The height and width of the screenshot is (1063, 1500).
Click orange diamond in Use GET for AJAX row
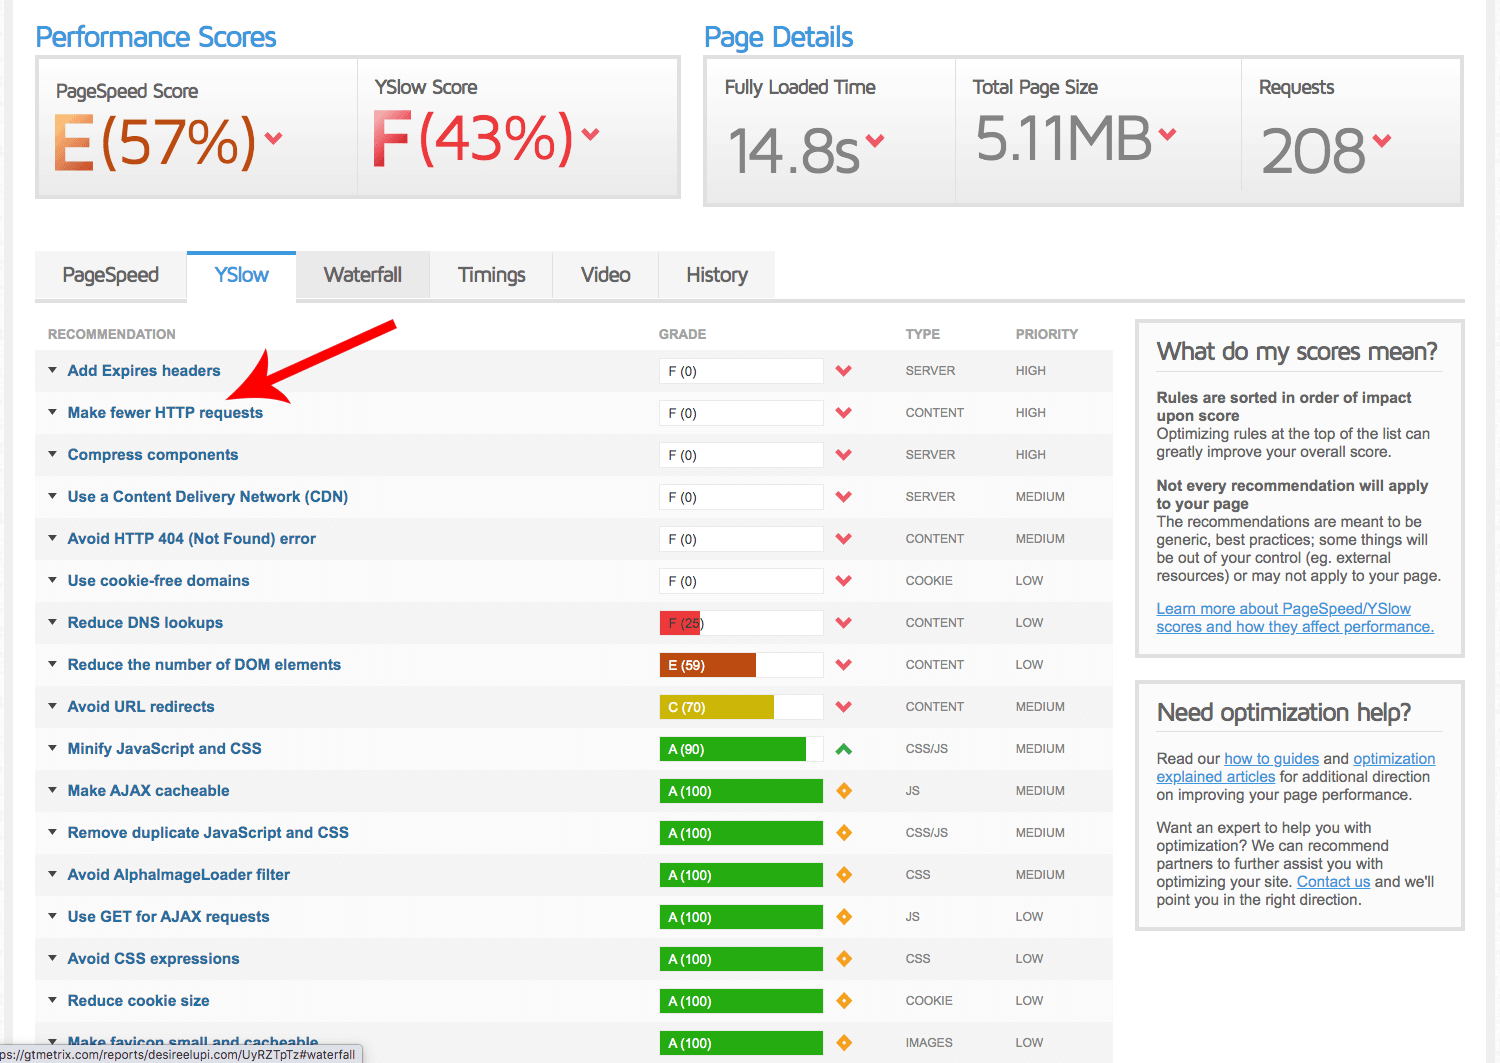[844, 917]
